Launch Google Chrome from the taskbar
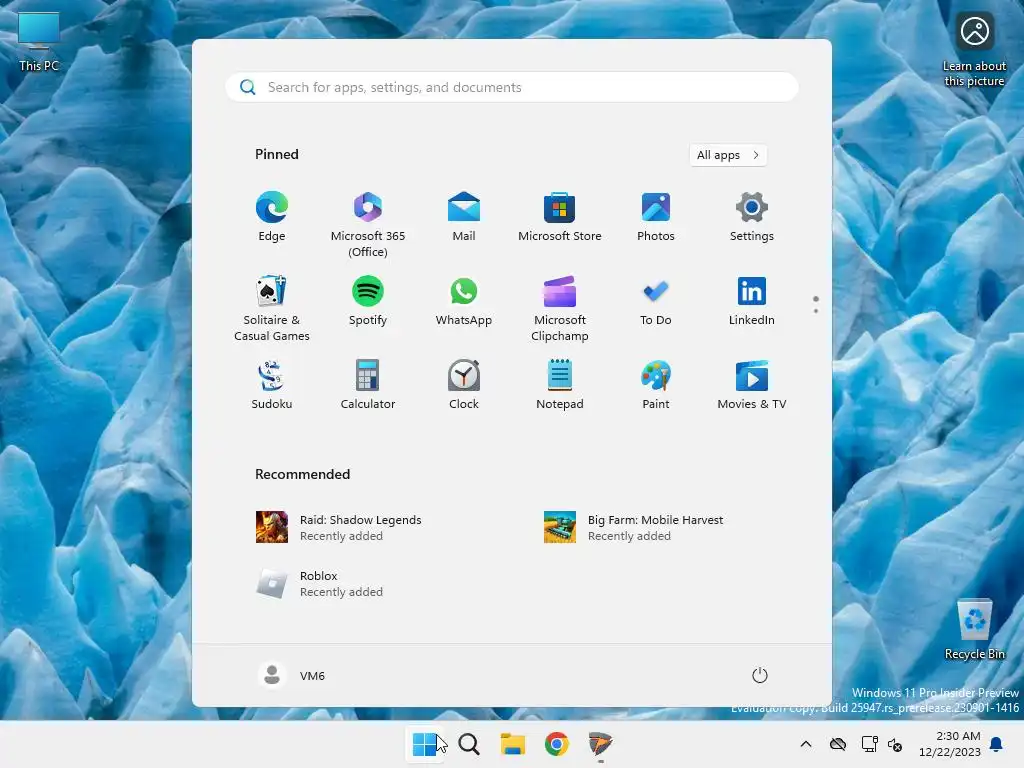This screenshot has height=768, width=1024. tap(556, 744)
